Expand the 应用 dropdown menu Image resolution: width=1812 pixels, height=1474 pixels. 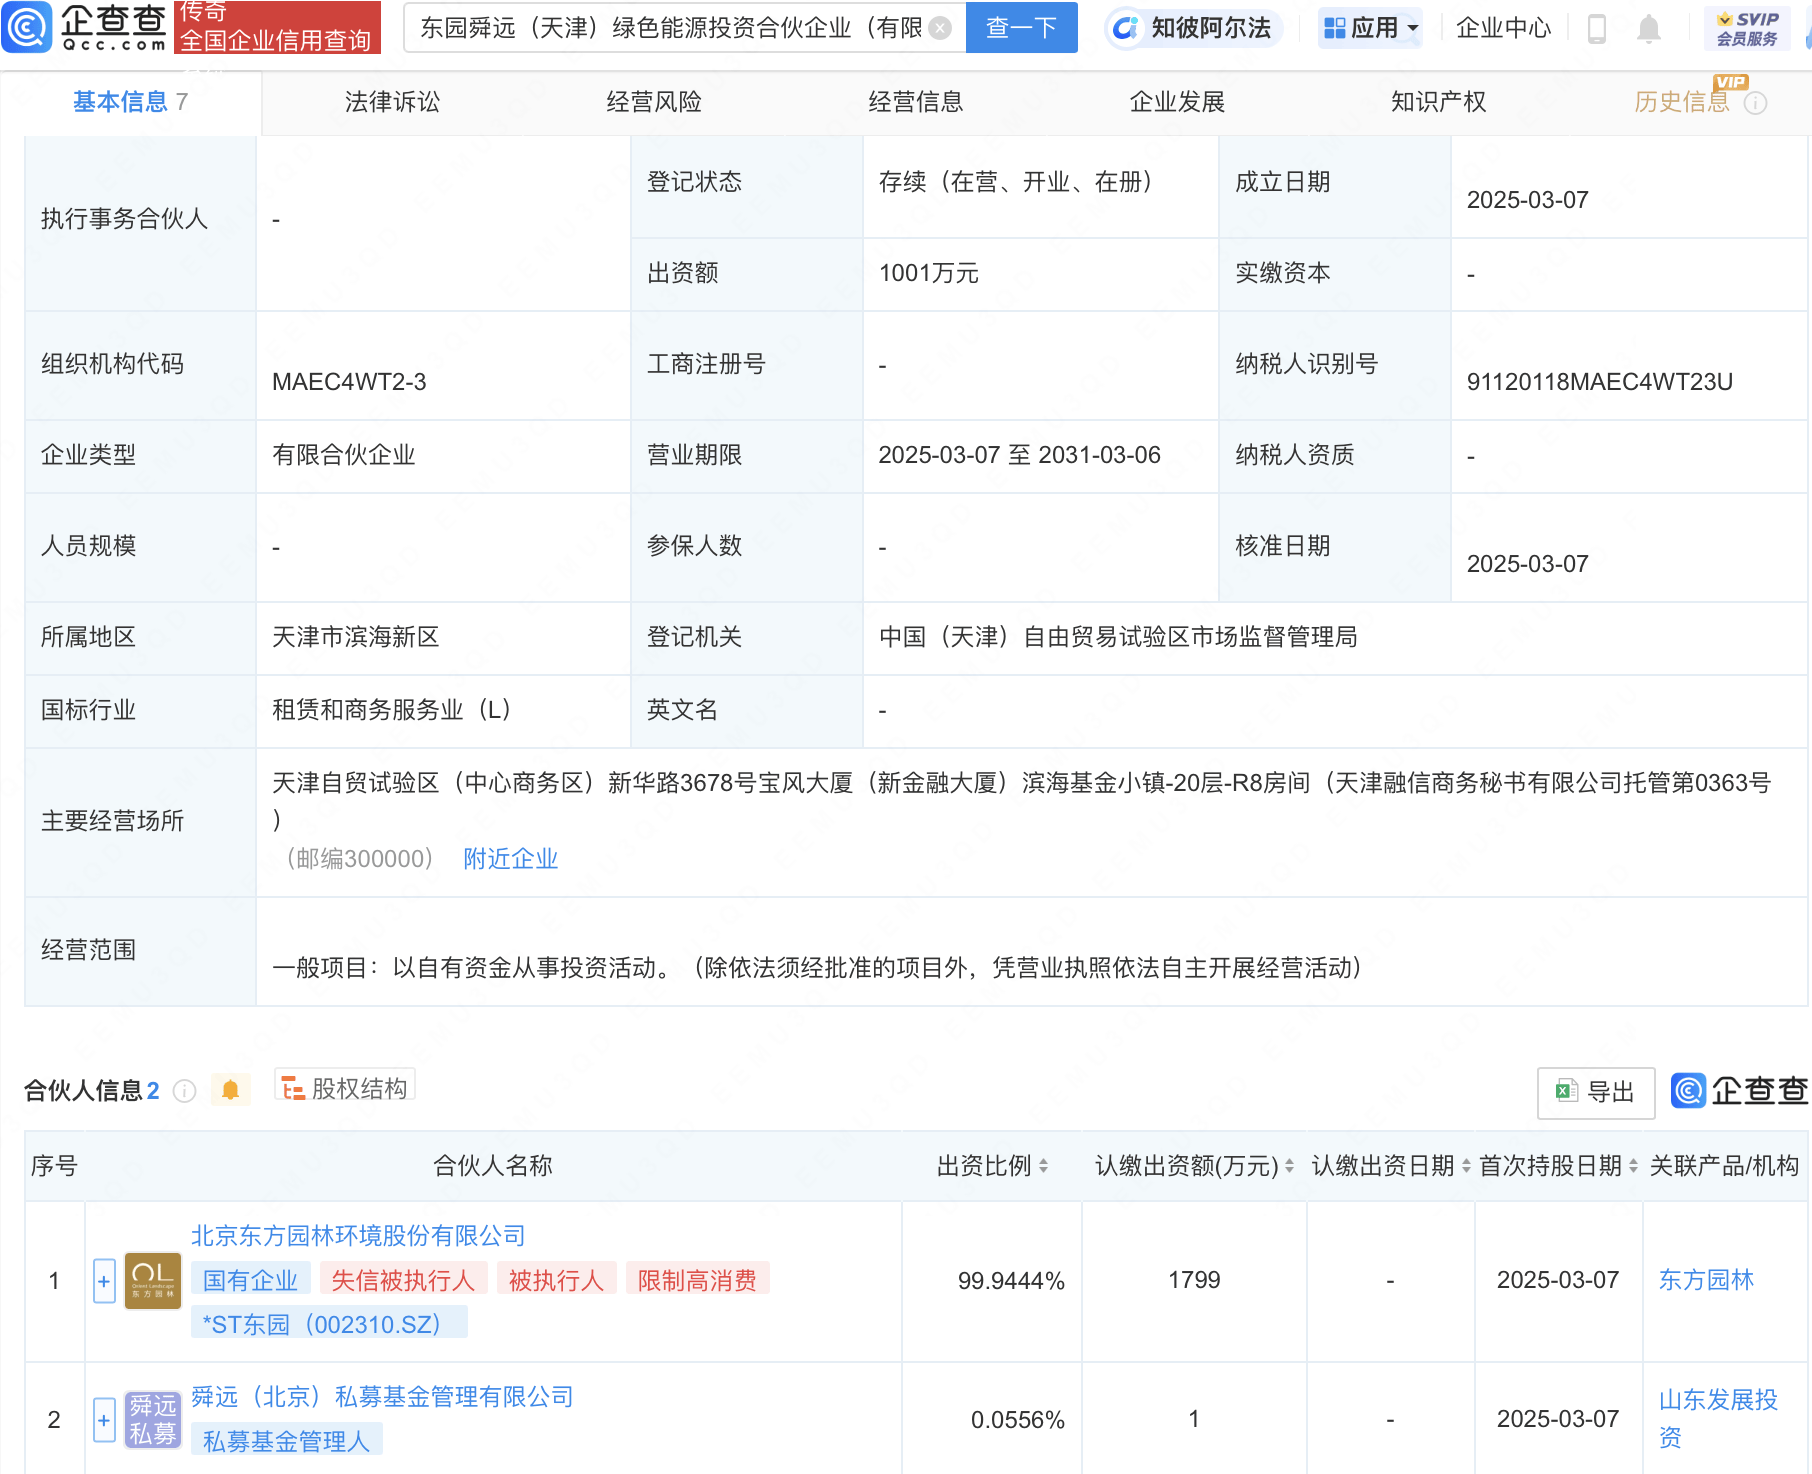1370,28
